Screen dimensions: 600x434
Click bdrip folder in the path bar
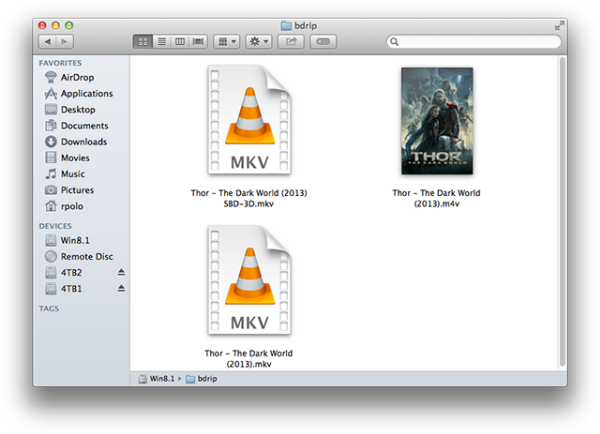[202, 379]
